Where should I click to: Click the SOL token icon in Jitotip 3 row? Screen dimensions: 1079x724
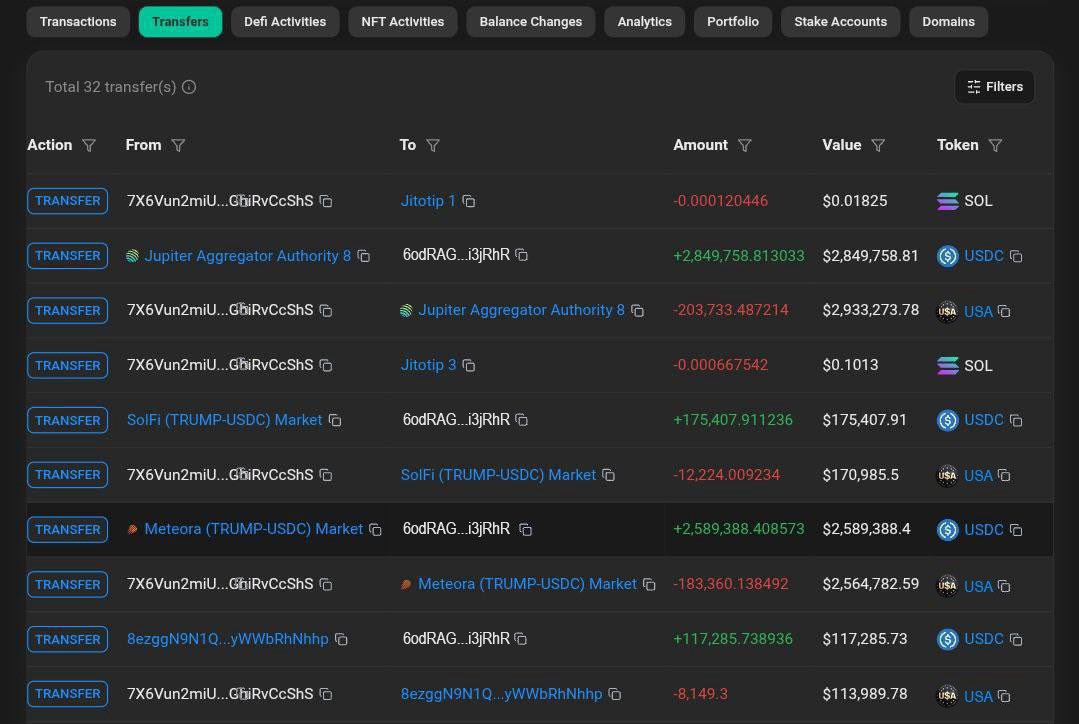[x=948, y=365]
